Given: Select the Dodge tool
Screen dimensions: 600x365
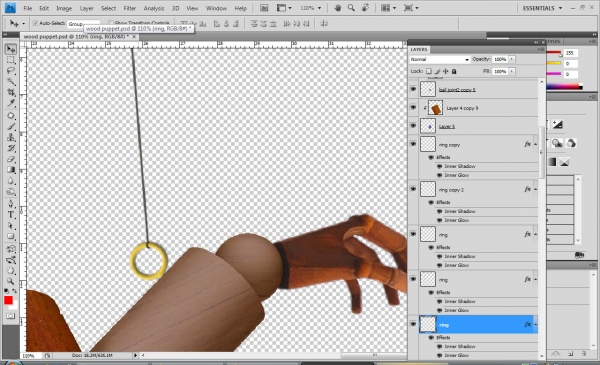Looking at the screenshot, I should [11, 191].
